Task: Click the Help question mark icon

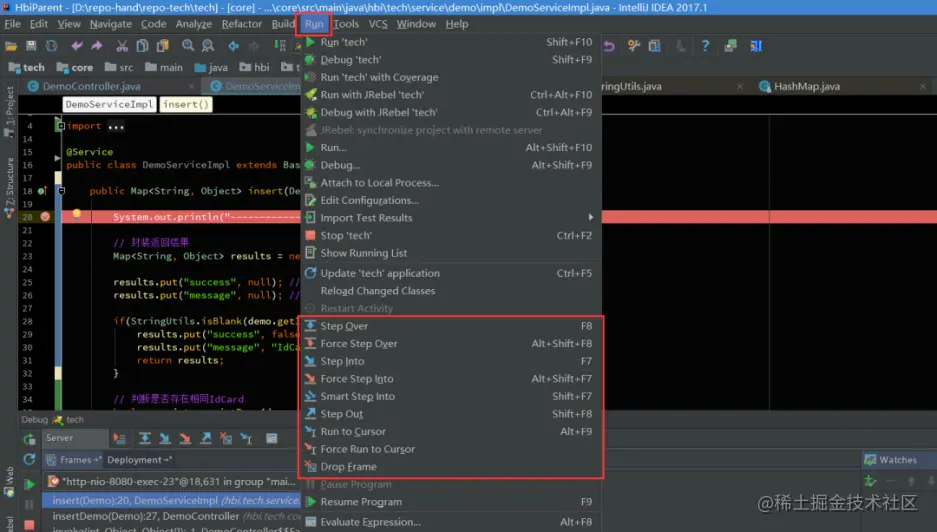Action: tap(705, 46)
